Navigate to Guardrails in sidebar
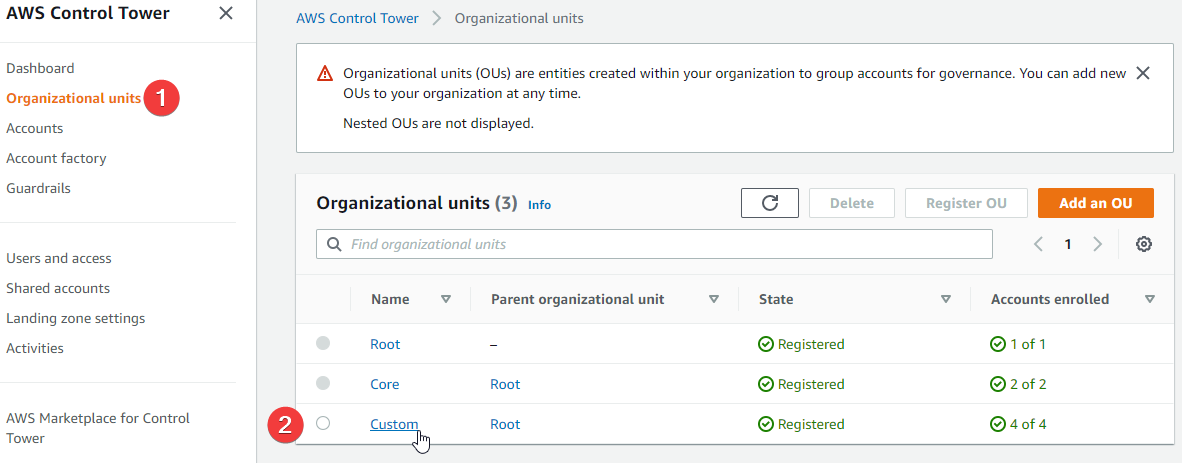This screenshot has height=463, width=1182. coord(39,188)
